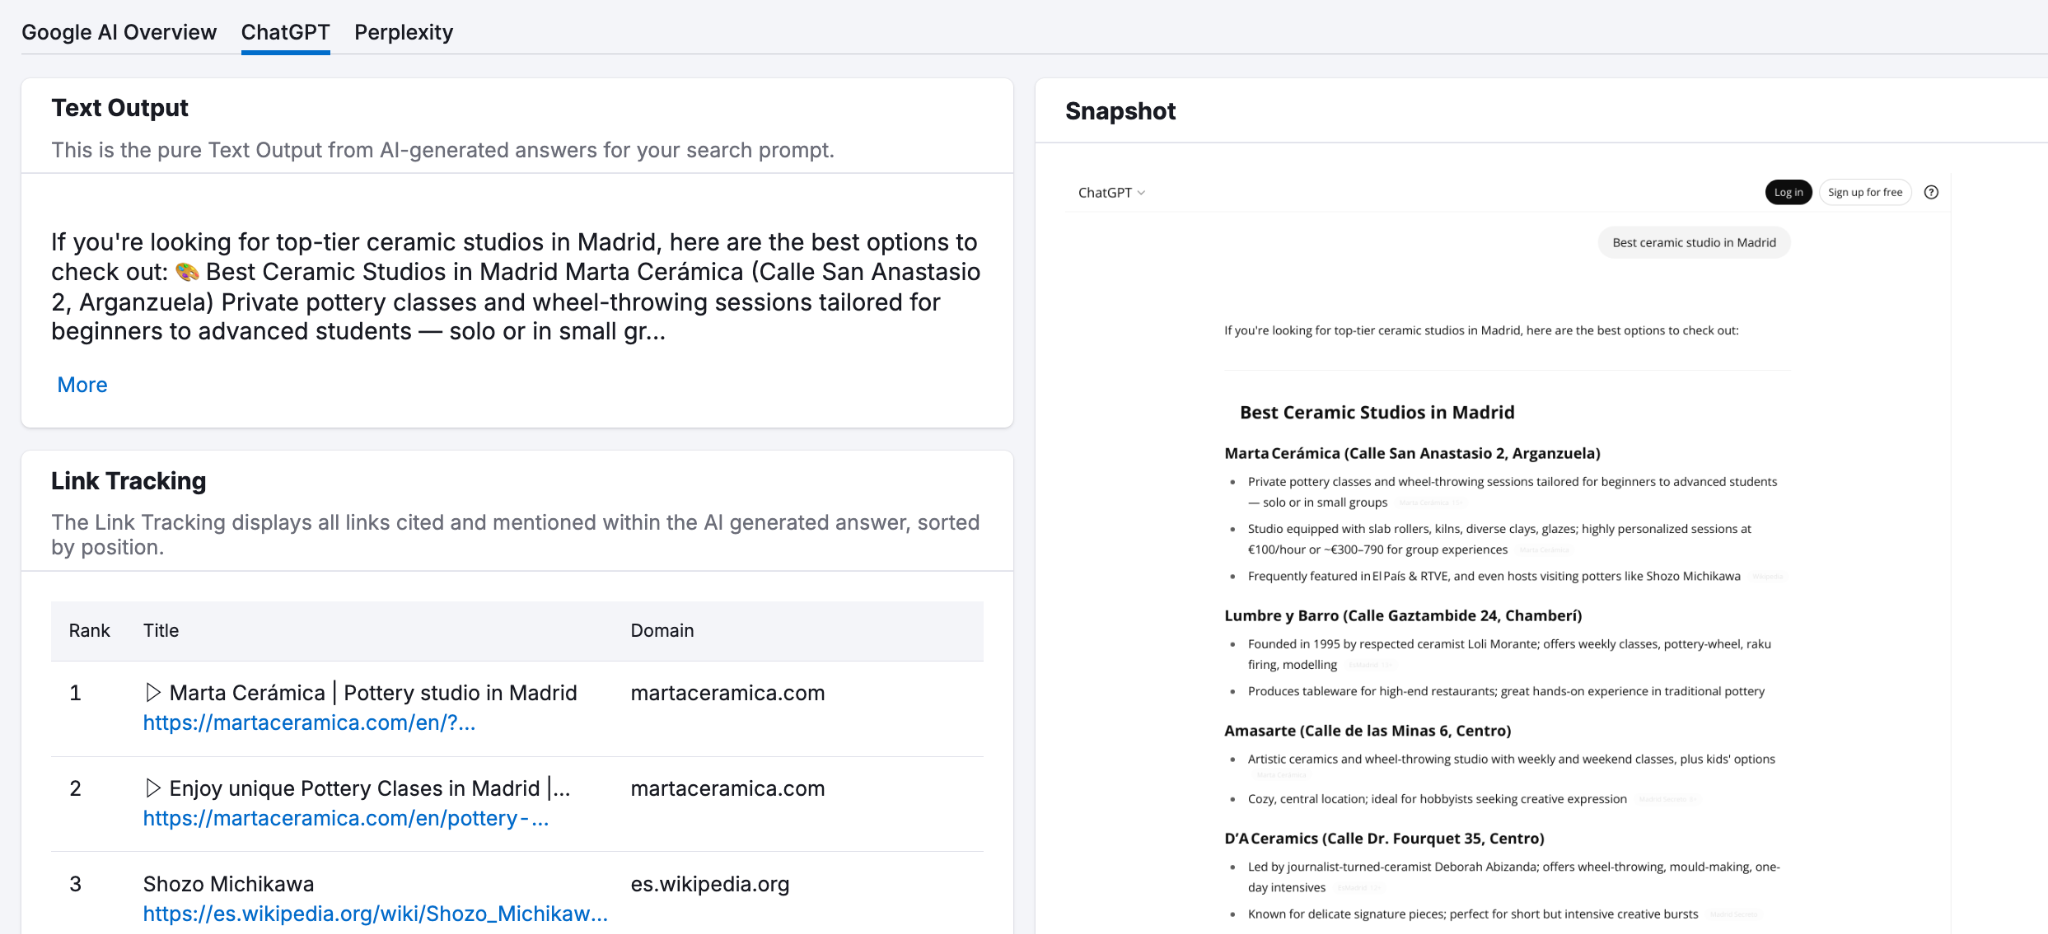Click the Marta Cerámica Calle San Anastasio heading
Image resolution: width=2048 pixels, height=934 pixels.
1412,454
